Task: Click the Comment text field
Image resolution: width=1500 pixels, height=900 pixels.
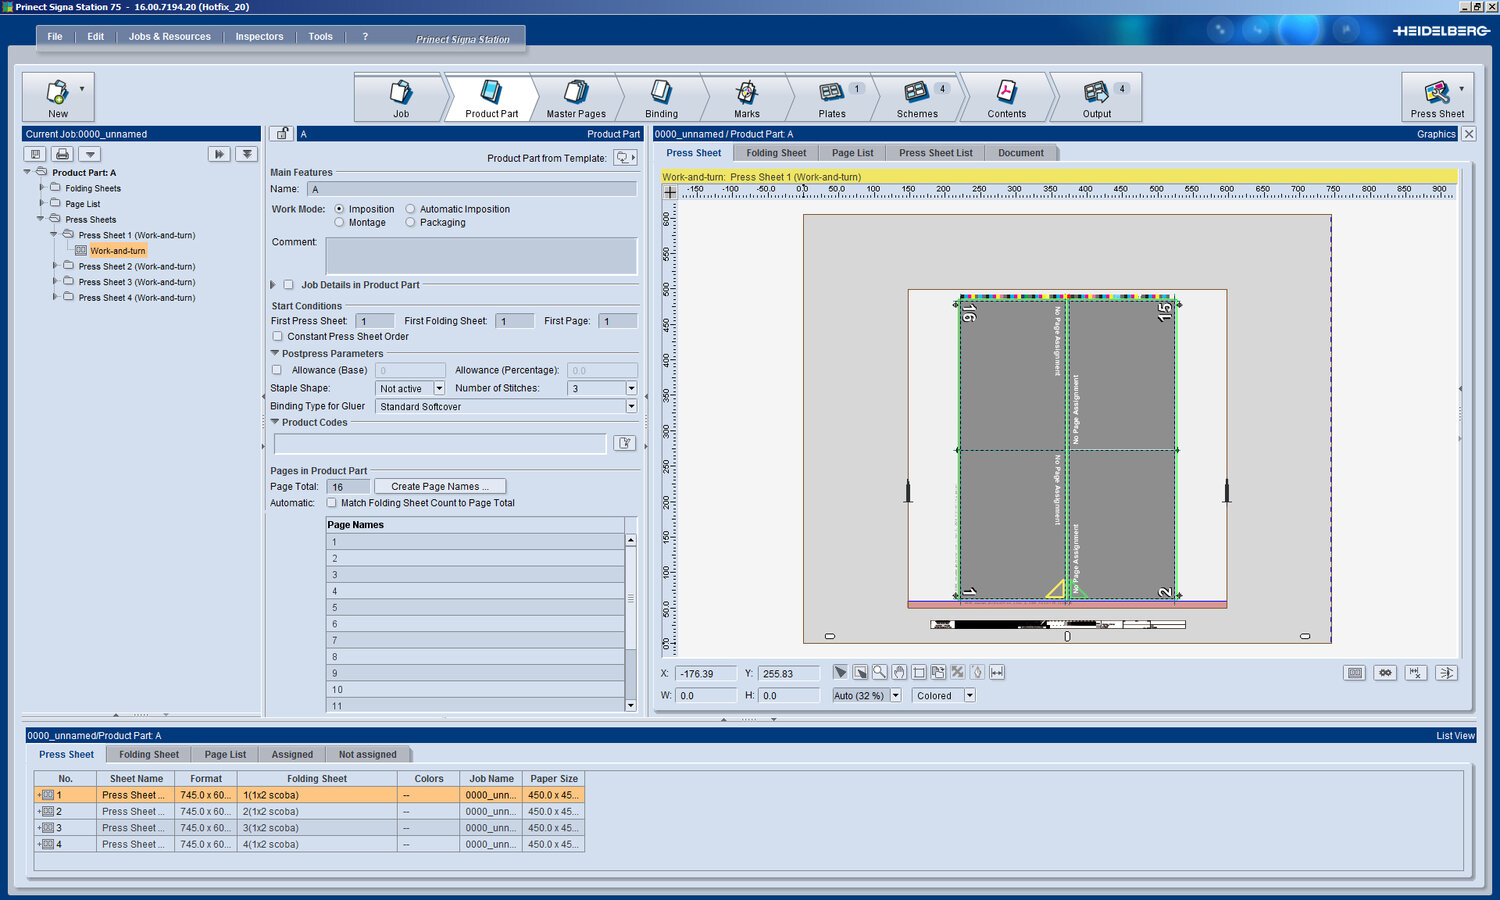Action: (x=481, y=256)
